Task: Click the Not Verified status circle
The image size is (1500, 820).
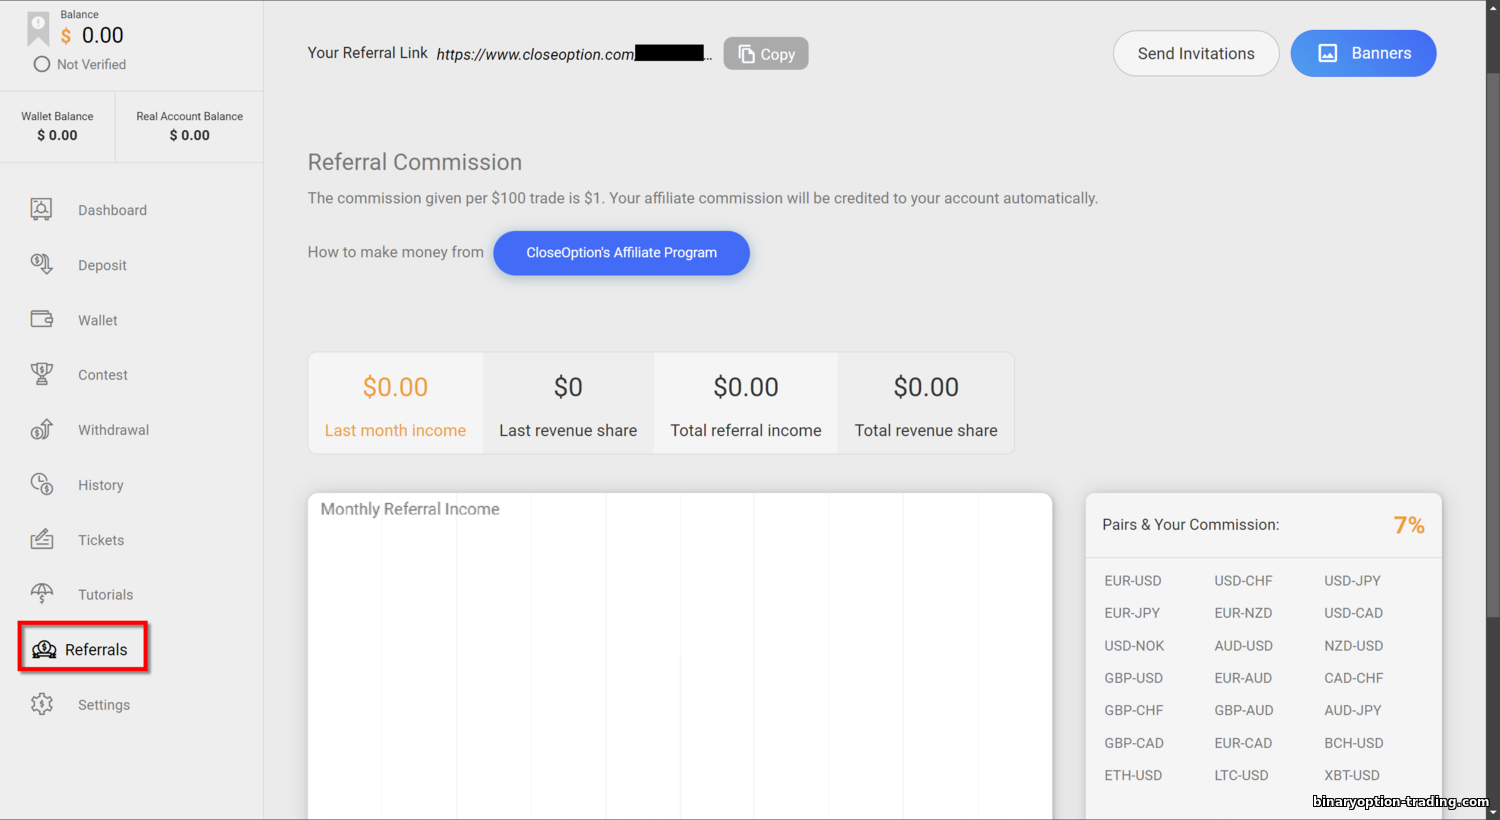Action: [x=42, y=64]
